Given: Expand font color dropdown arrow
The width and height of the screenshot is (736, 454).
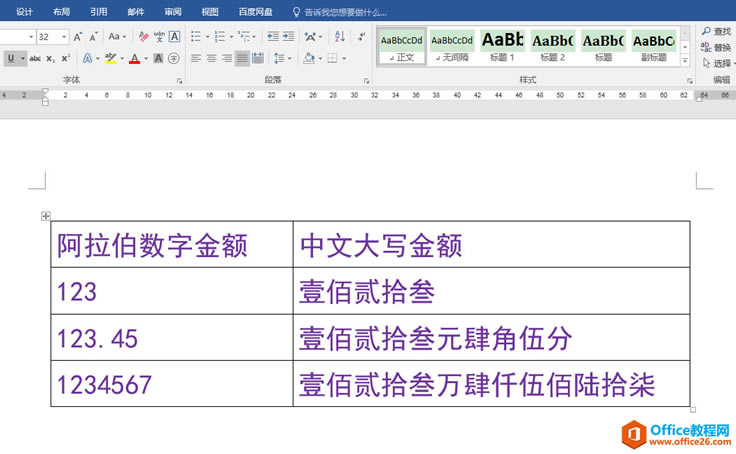Looking at the screenshot, I should (146, 58).
